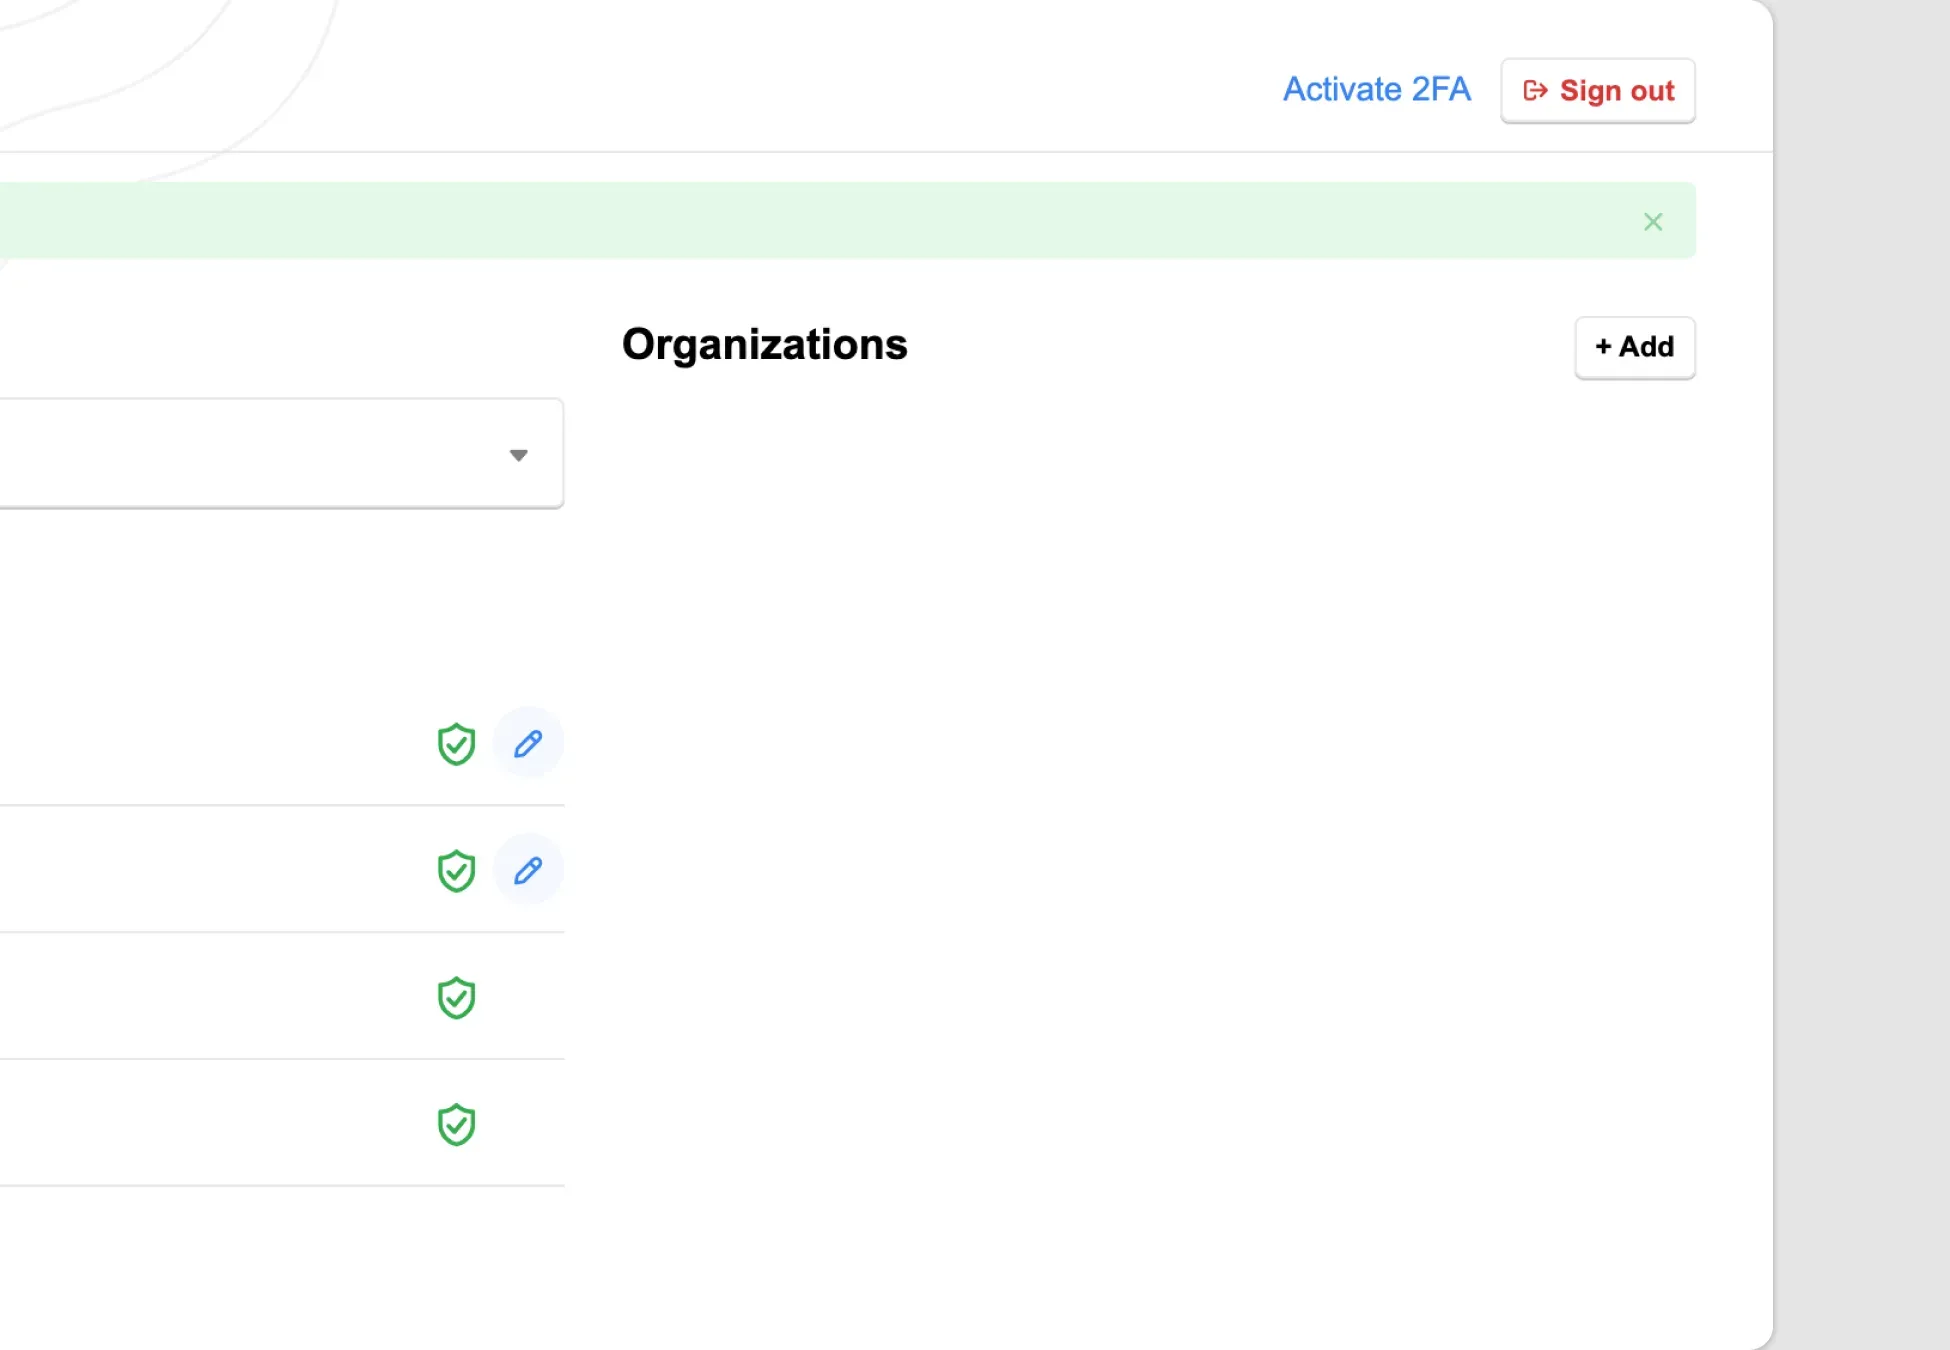
Task: Edit the first row with pencil icon
Action: pos(528,743)
